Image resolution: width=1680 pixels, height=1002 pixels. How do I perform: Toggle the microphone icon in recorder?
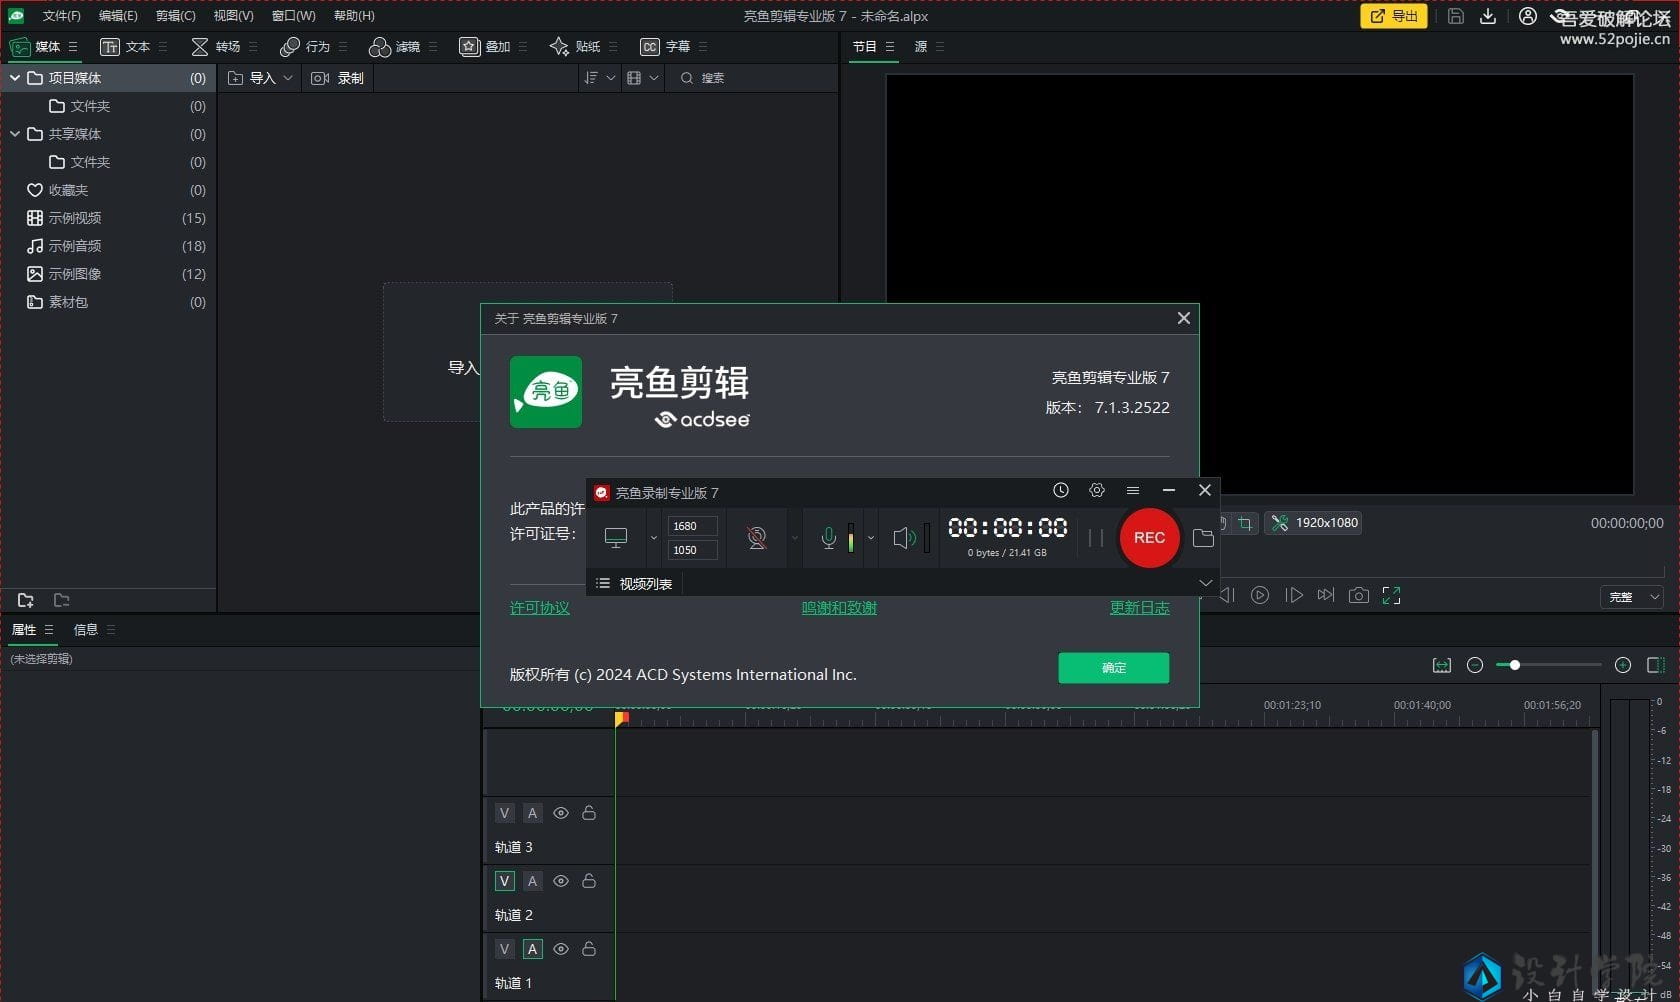(x=829, y=538)
